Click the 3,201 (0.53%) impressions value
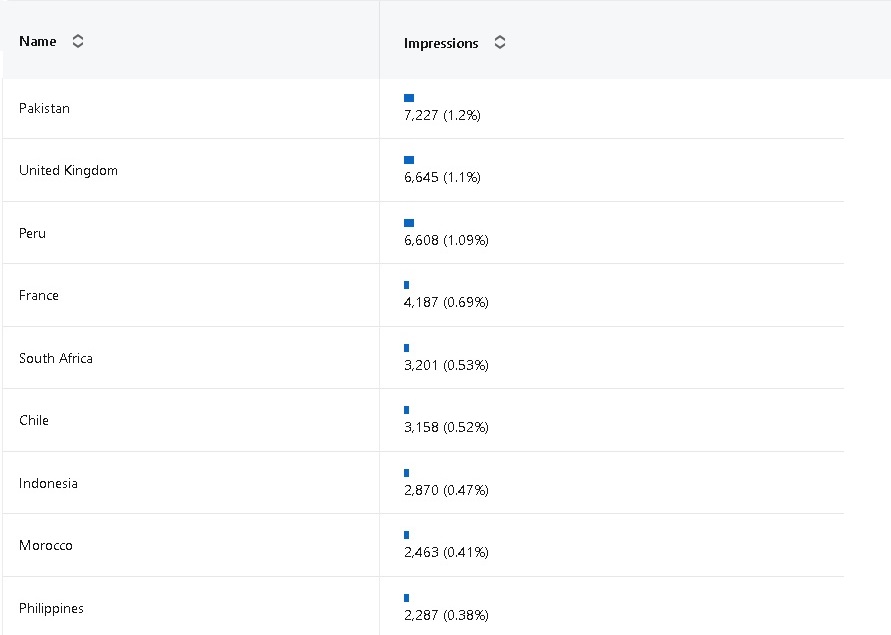Image resolution: width=891 pixels, height=635 pixels. (446, 365)
